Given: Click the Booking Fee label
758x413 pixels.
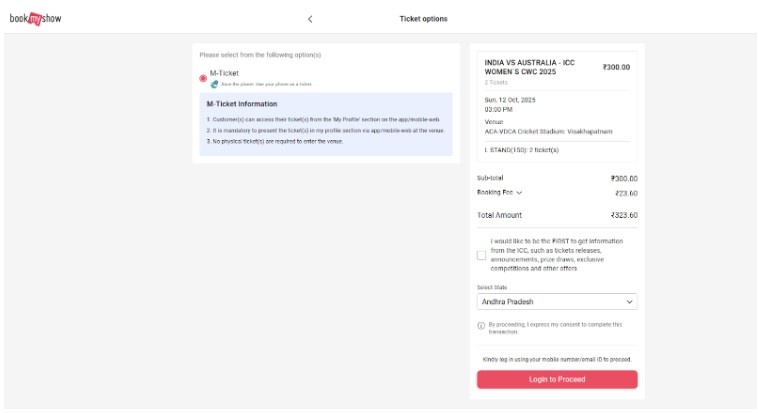Looking at the screenshot, I should [494, 193].
